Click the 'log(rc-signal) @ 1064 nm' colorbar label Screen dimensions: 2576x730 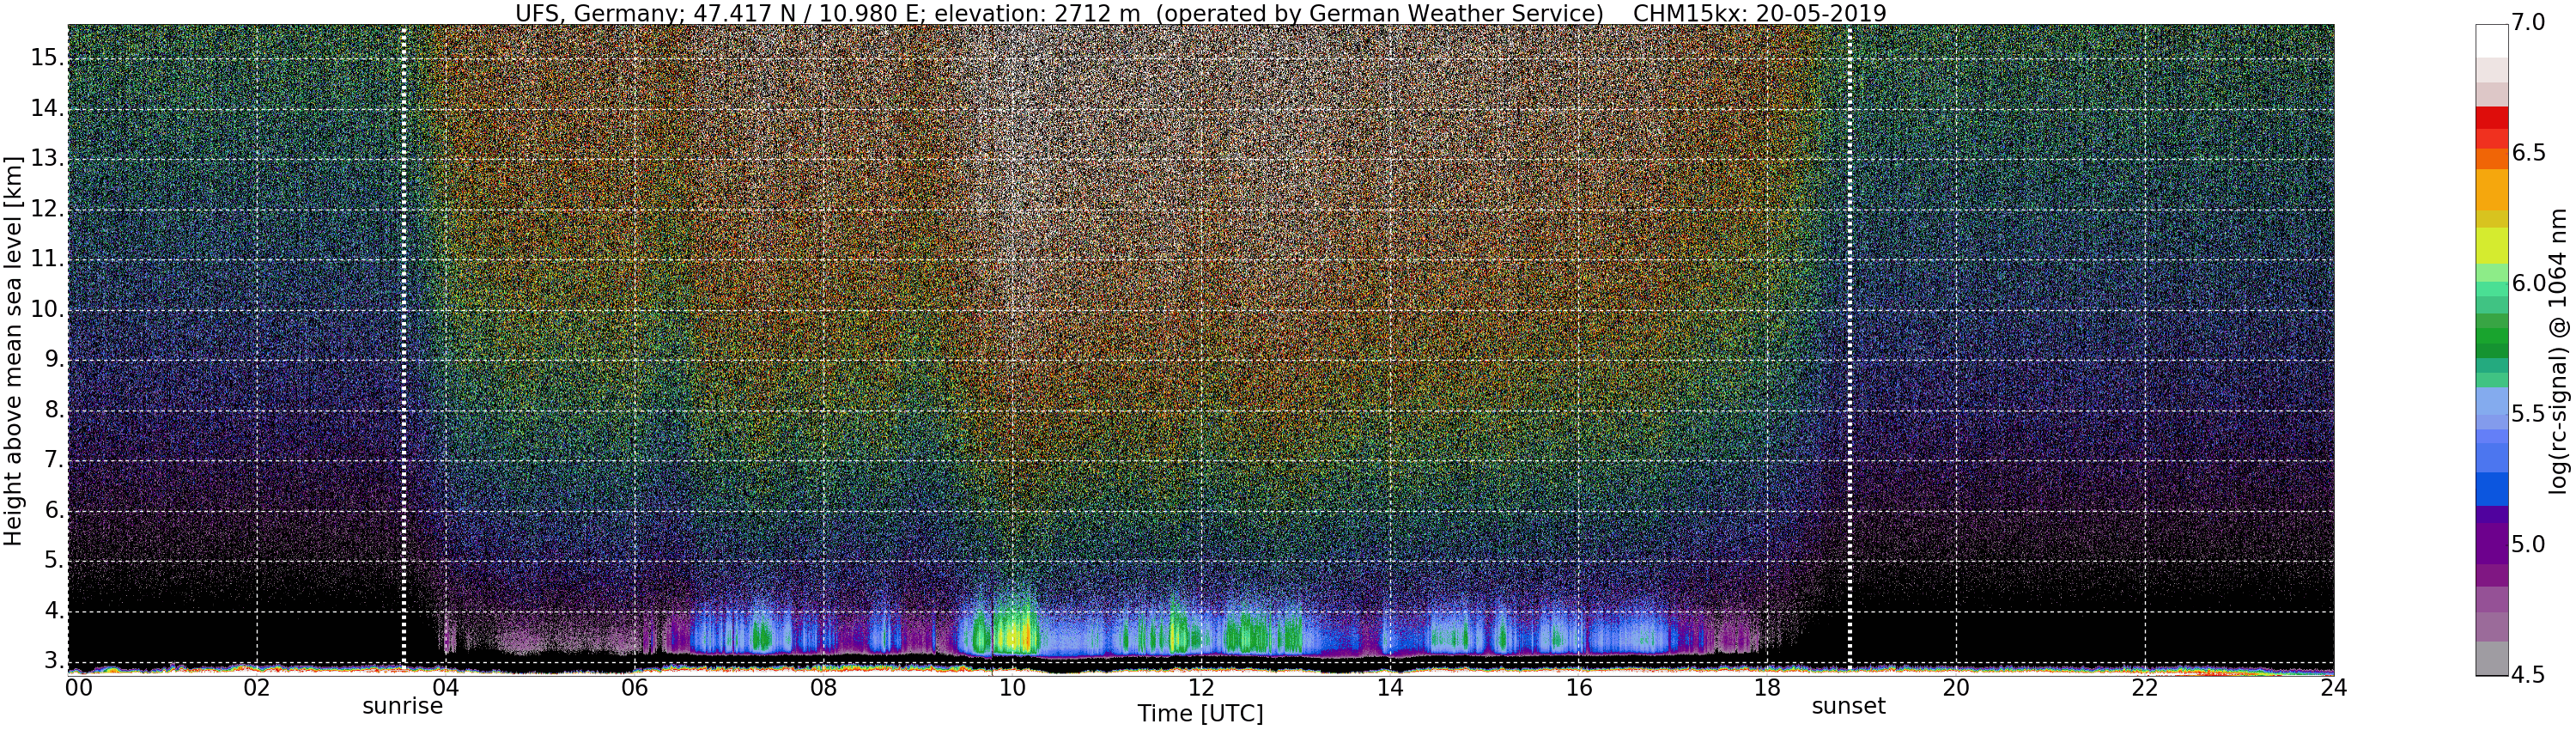[2558, 350]
